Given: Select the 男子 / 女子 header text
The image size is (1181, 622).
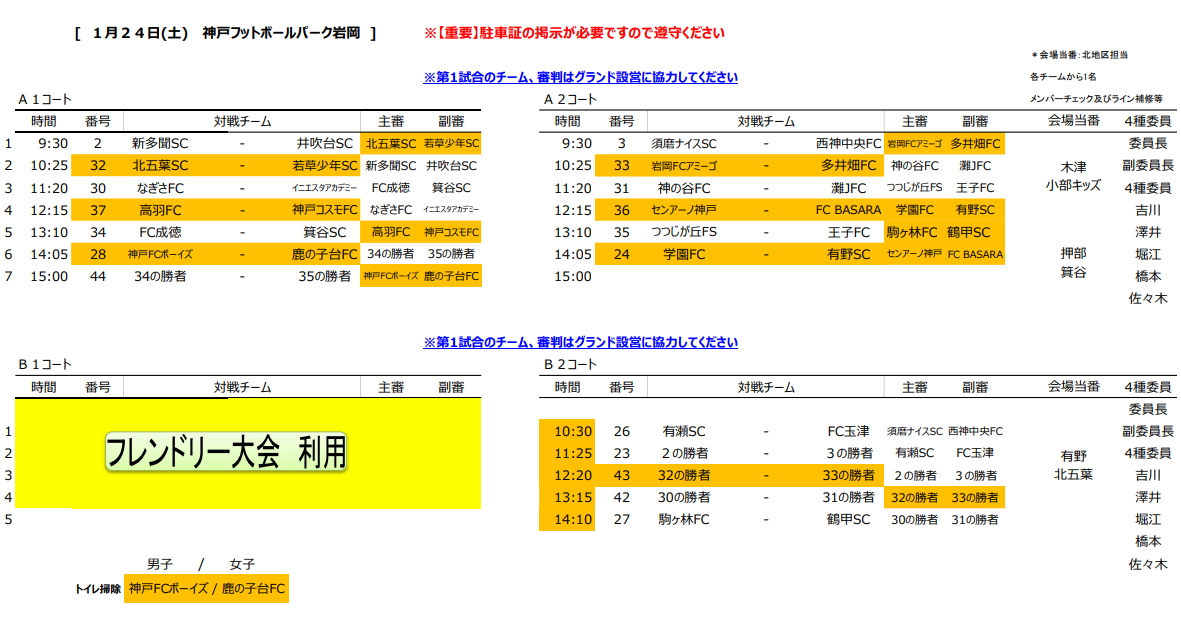Looking at the screenshot, I should [x=200, y=564].
